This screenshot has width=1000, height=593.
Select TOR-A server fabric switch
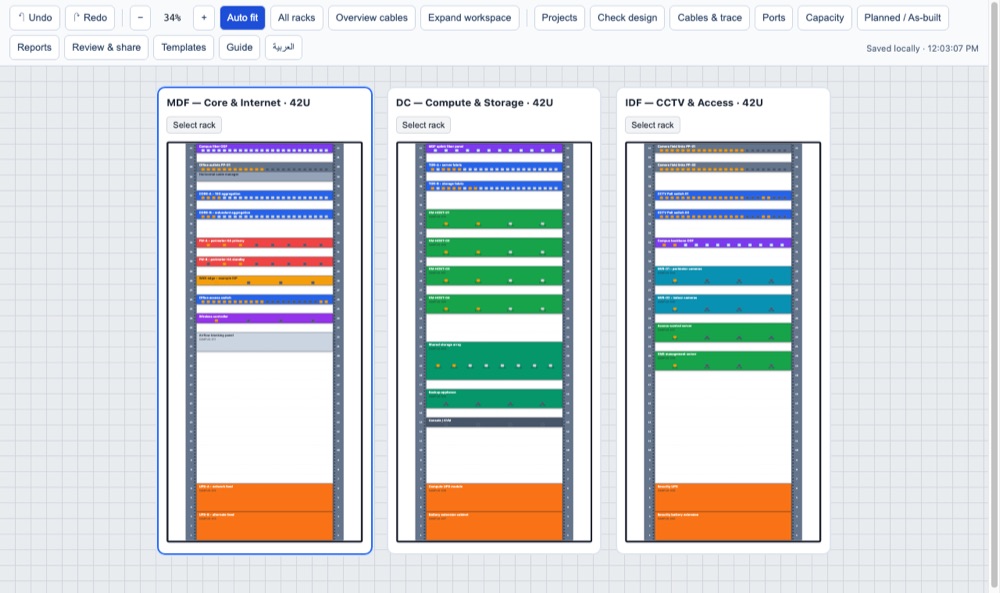click(x=494, y=167)
